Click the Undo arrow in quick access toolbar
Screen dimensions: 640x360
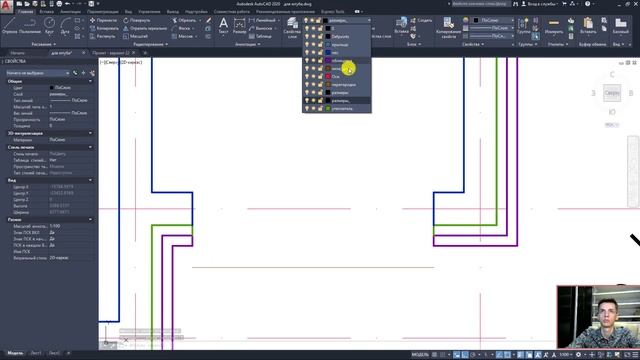point(67,4)
